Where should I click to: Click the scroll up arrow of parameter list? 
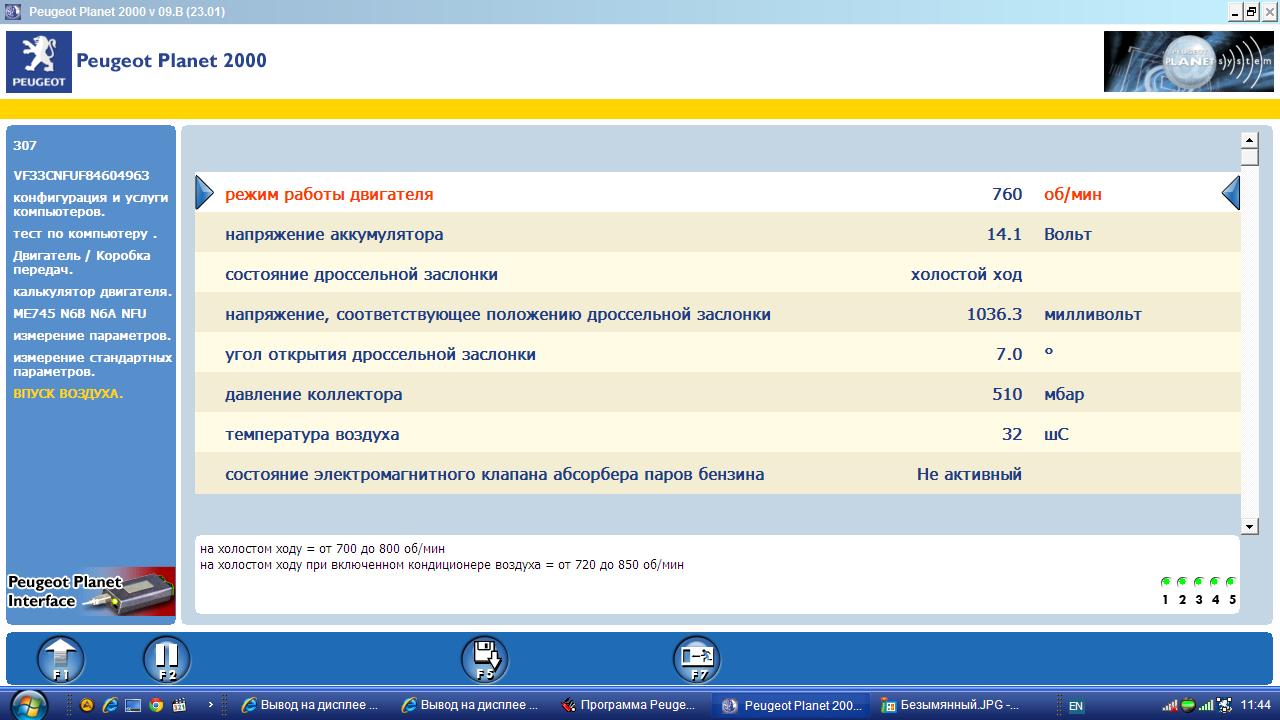coord(1249,141)
